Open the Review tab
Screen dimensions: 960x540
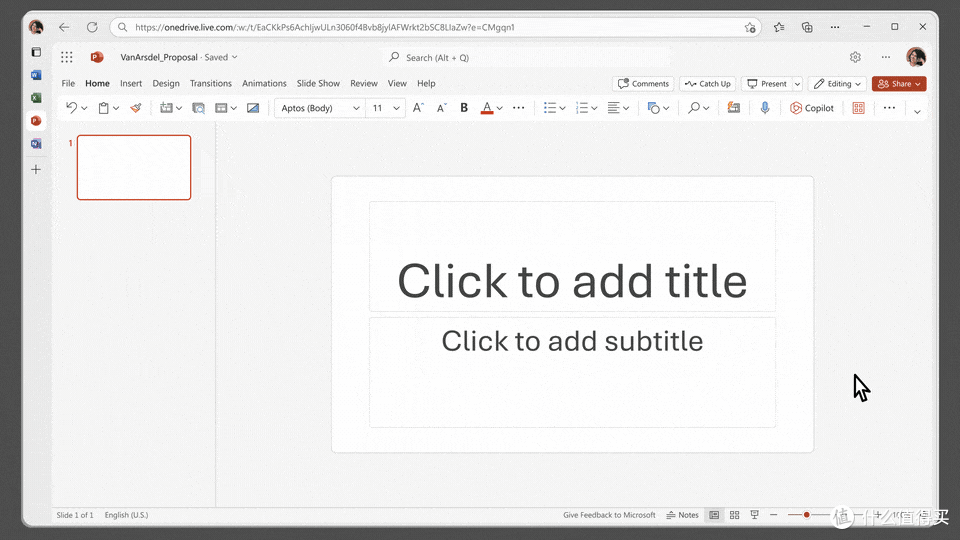(364, 83)
